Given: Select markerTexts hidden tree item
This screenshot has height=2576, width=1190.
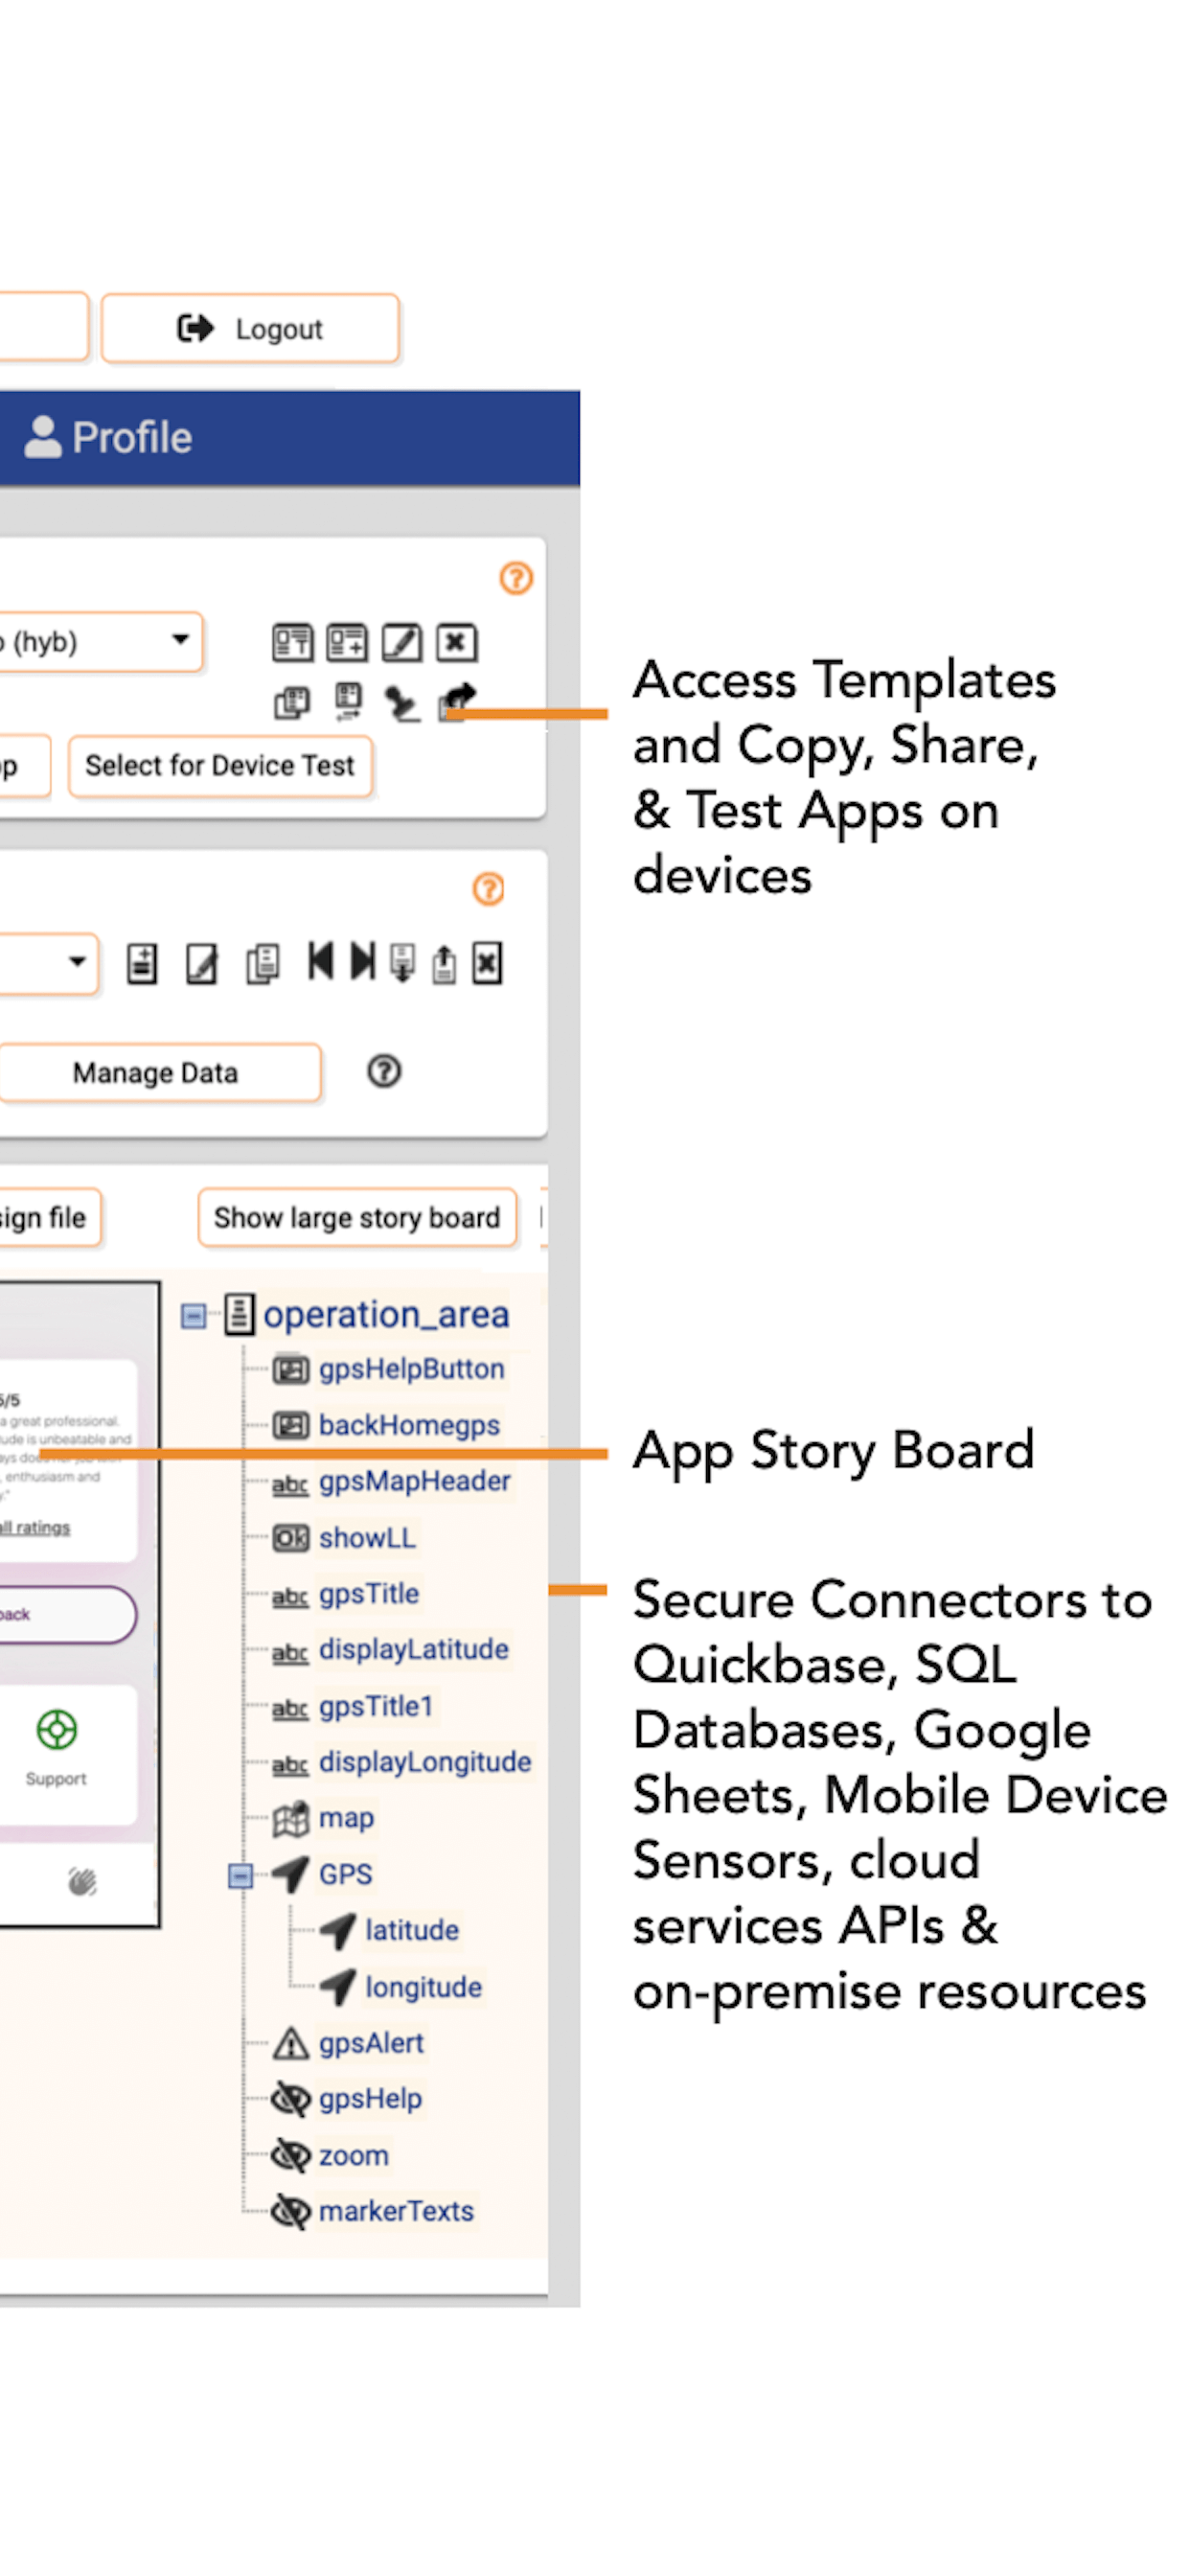Looking at the screenshot, I should click(396, 2212).
